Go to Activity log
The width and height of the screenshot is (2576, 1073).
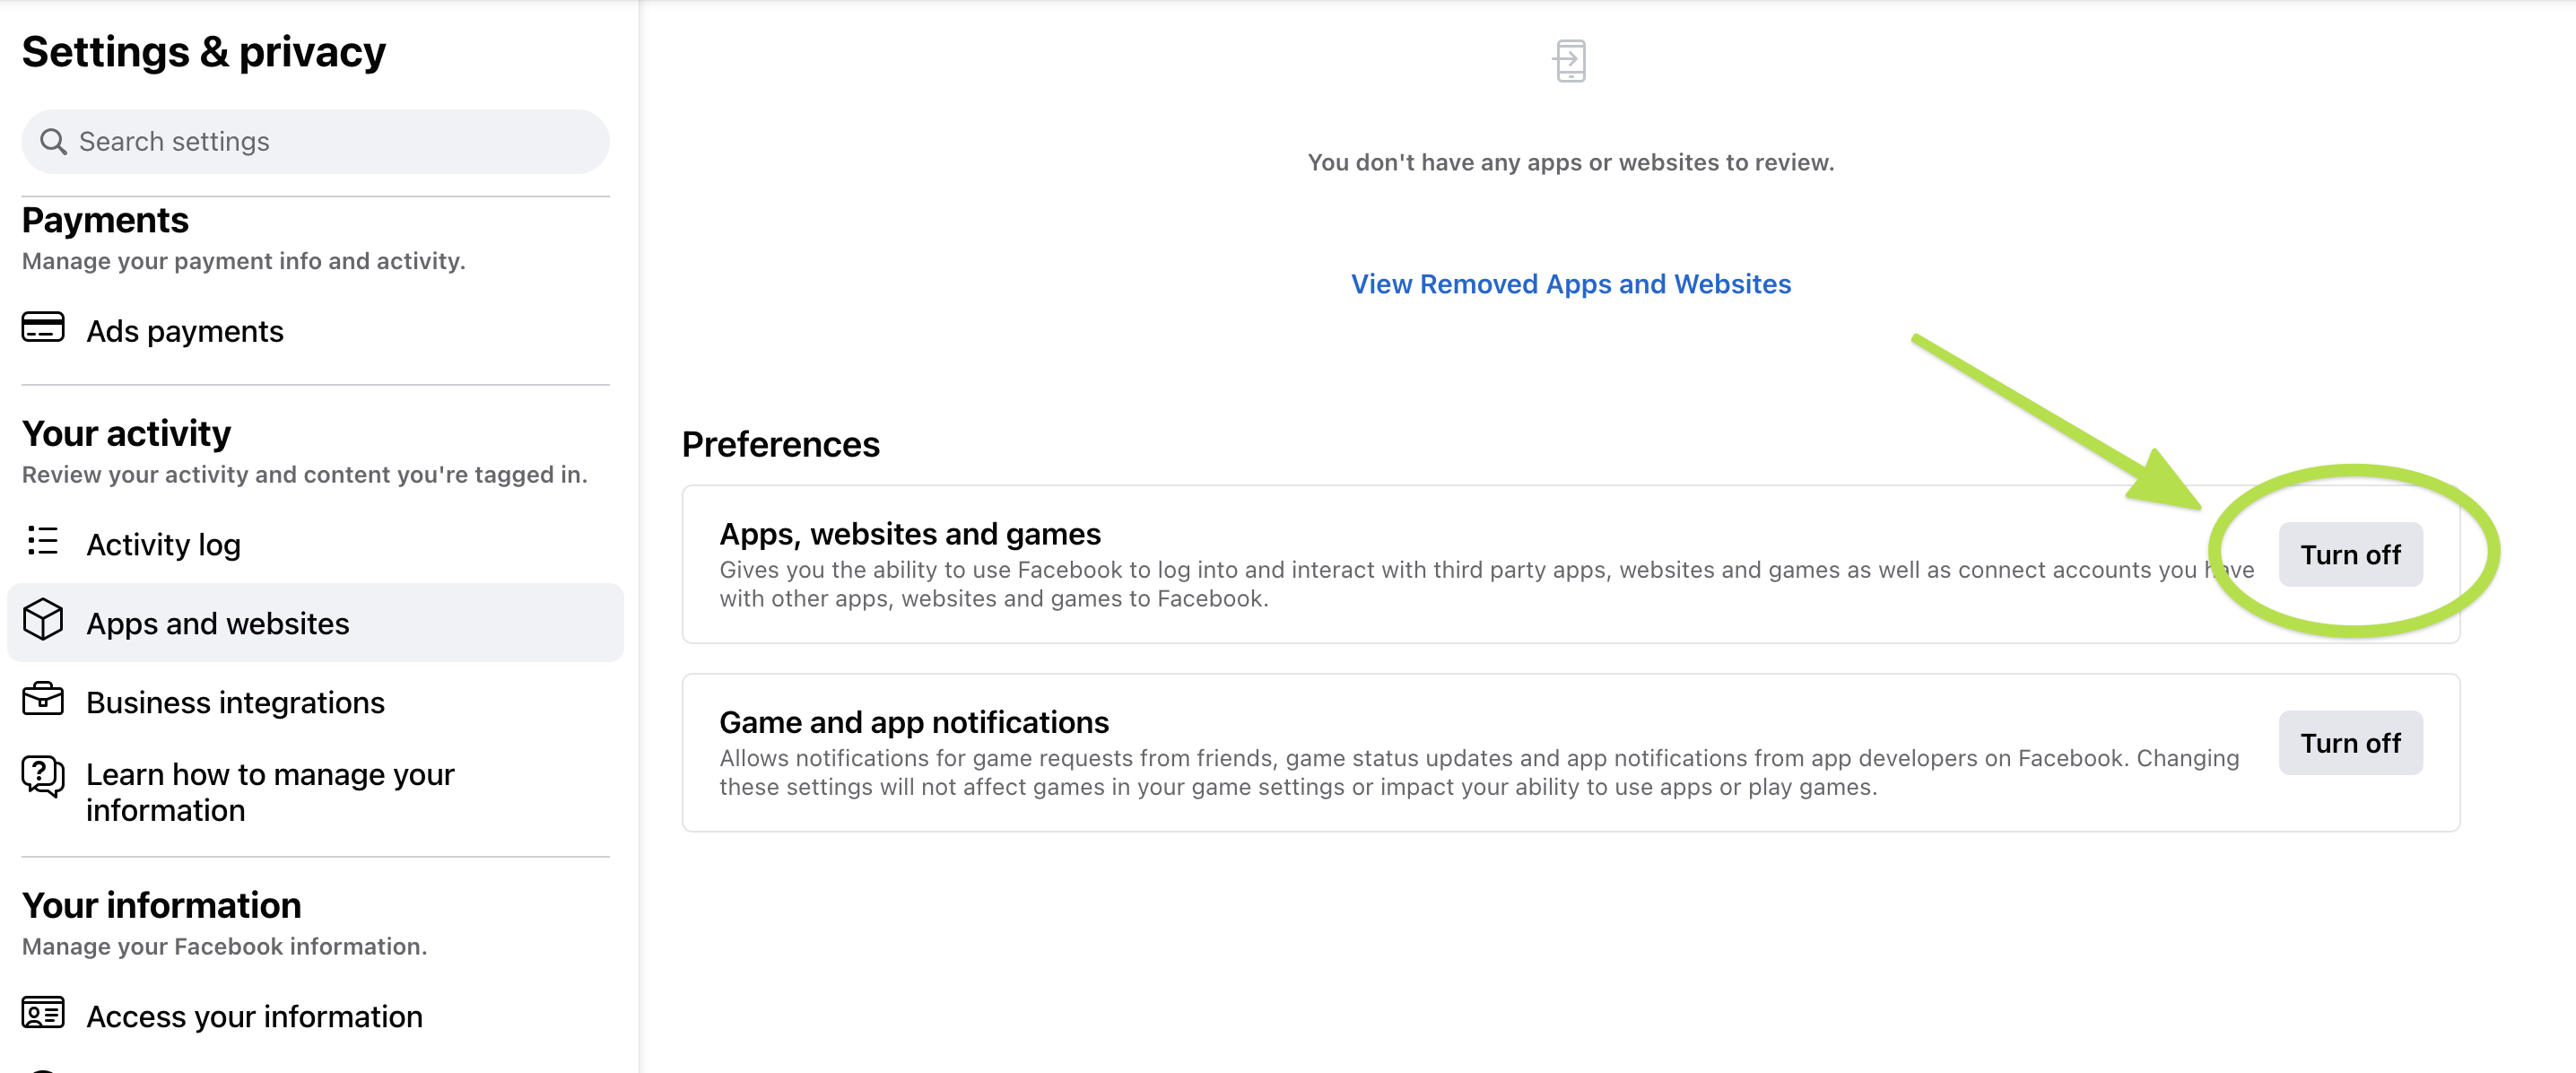click(x=163, y=545)
